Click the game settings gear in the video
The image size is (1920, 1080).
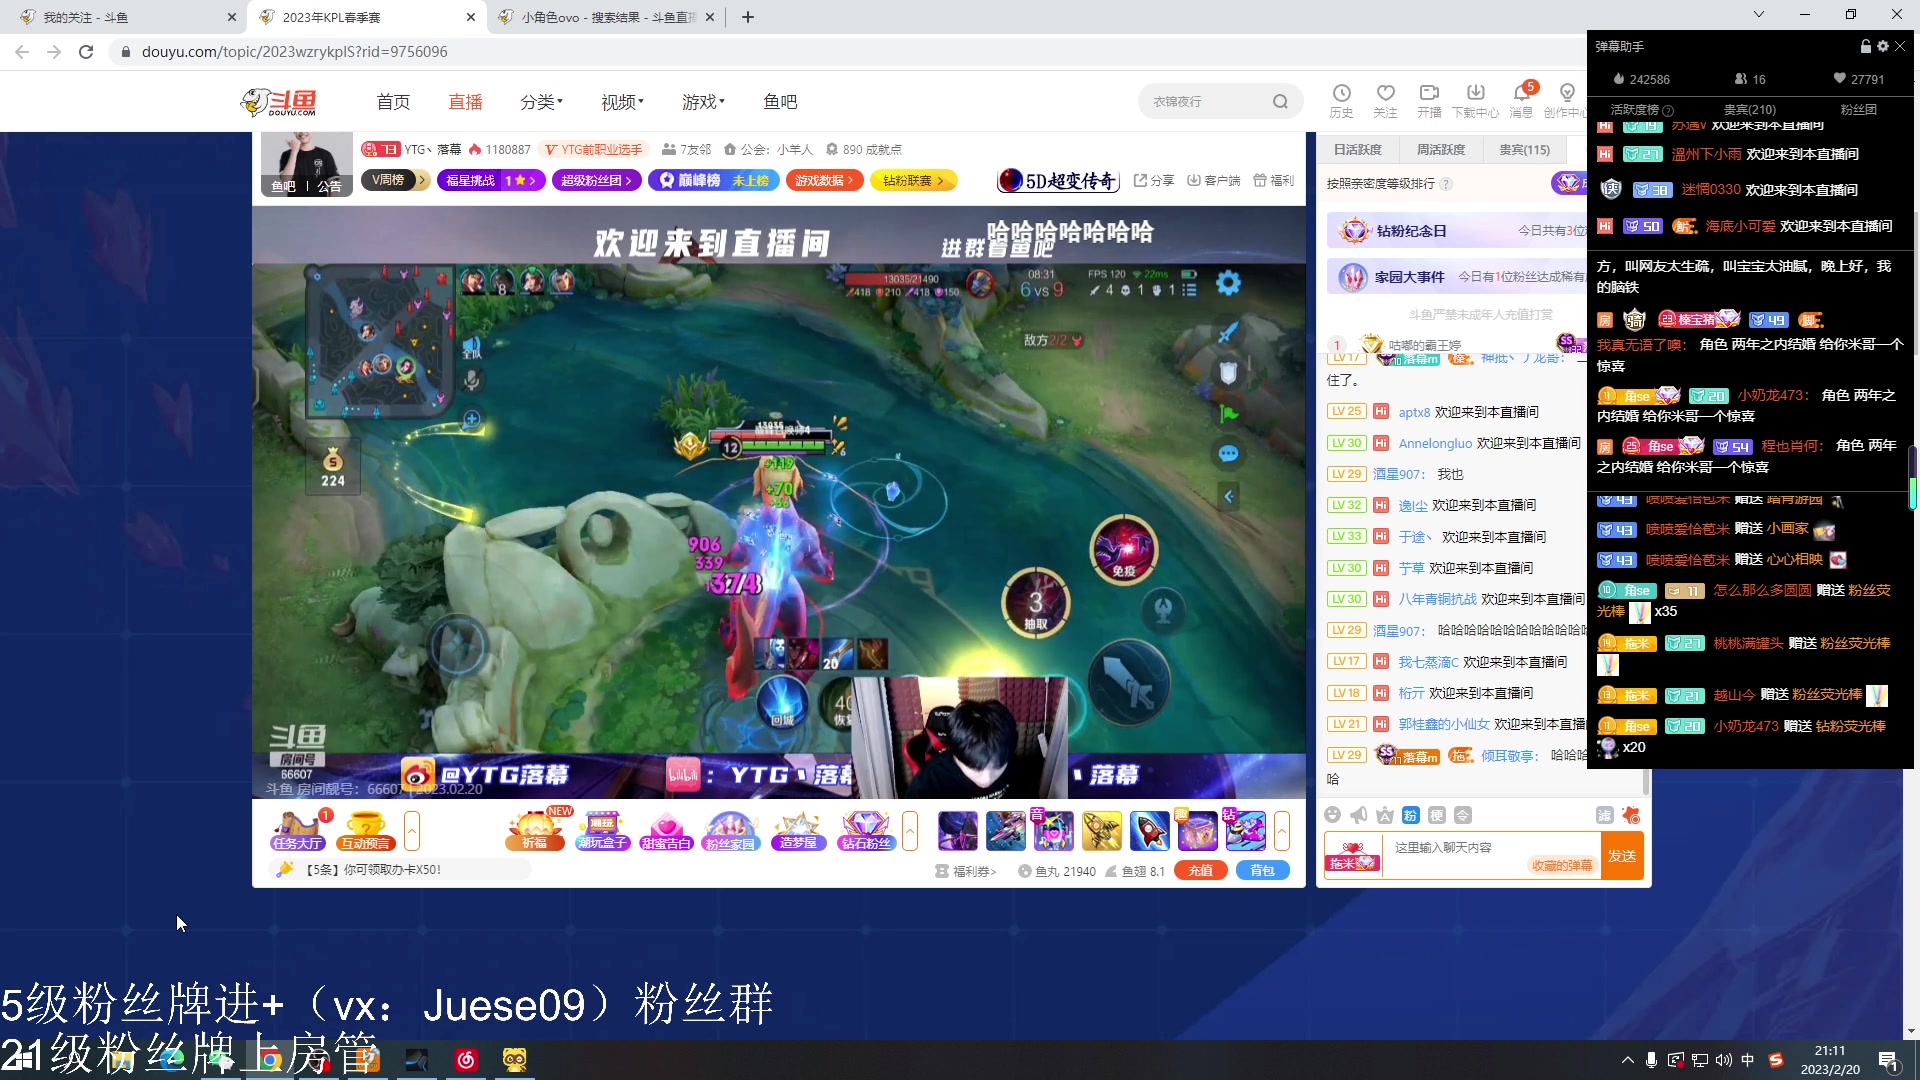[x=1228, y=283]
